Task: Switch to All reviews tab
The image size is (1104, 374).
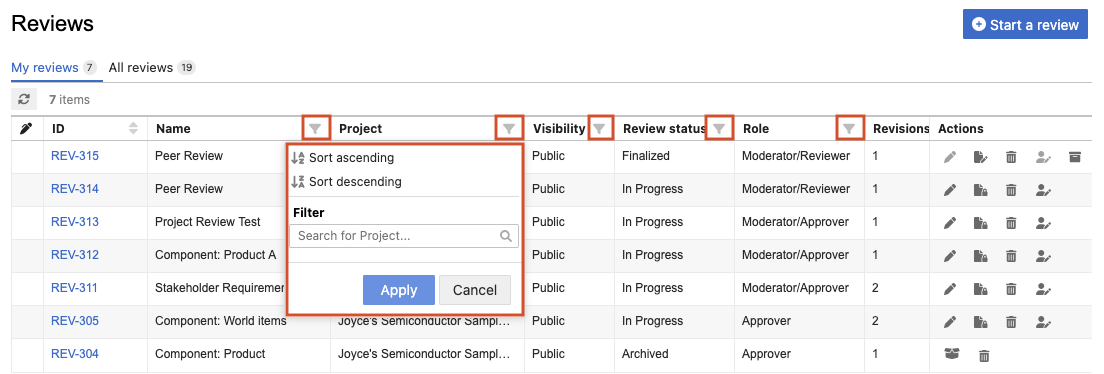Action: point(151,68)
